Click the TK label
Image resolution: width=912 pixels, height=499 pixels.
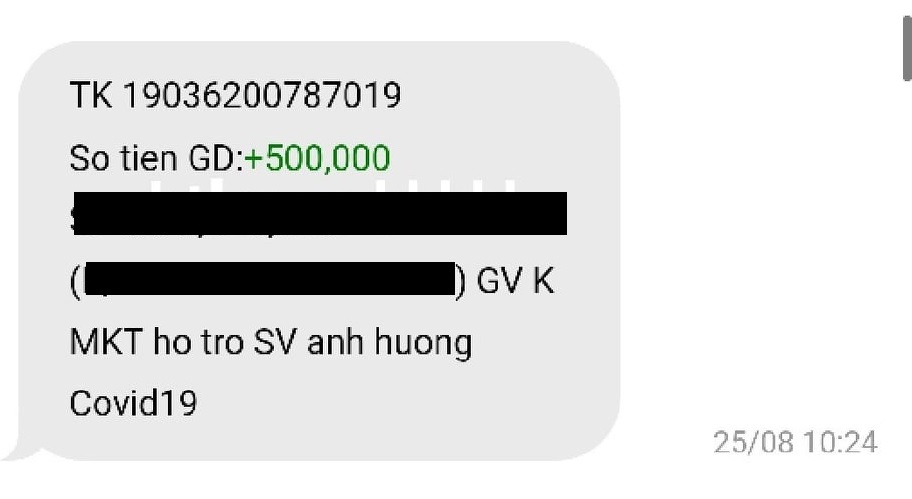pos(91,95)
